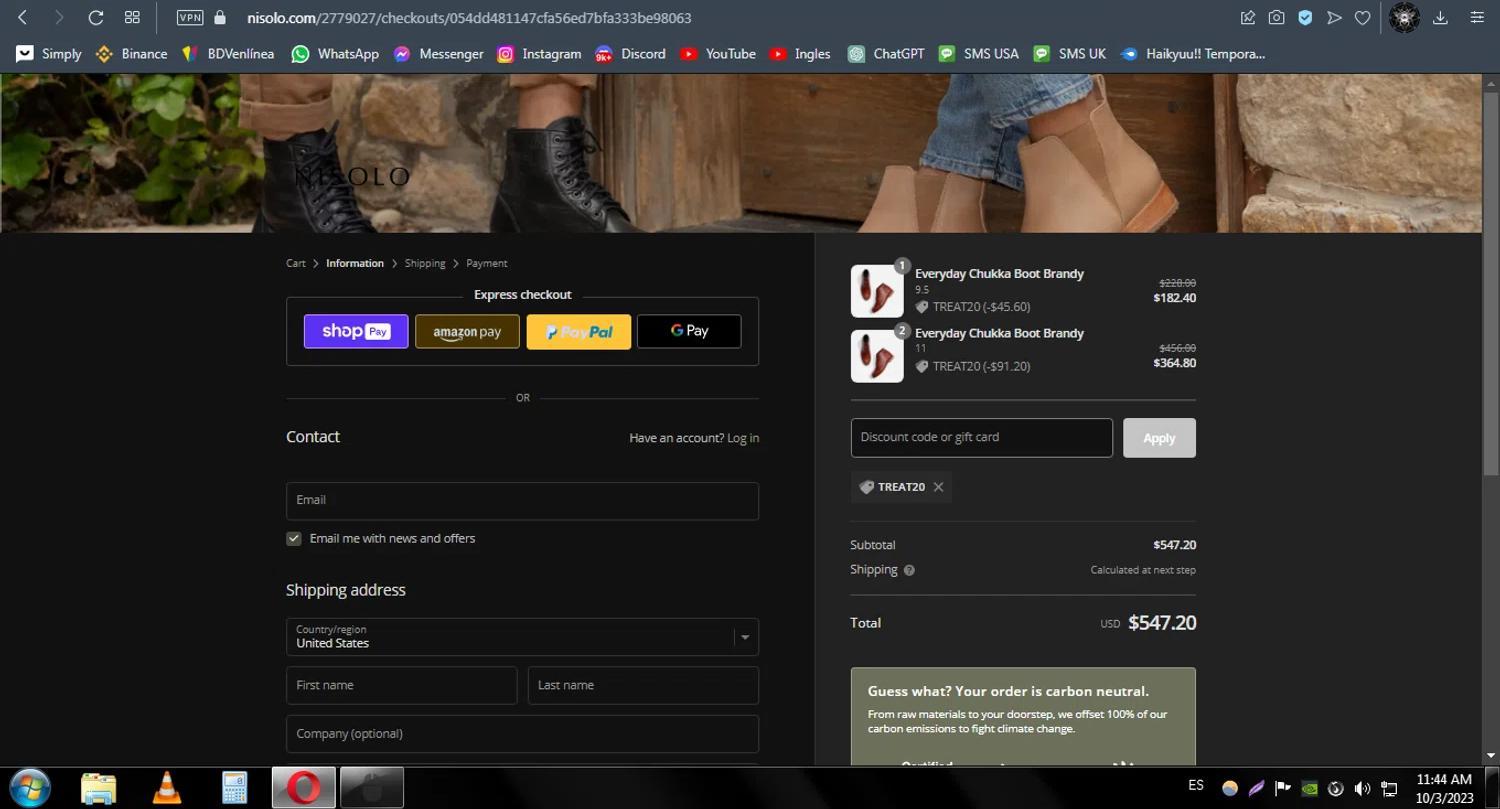Open the browser snapshot camera icon
1500x809 pixels.
1276,17
